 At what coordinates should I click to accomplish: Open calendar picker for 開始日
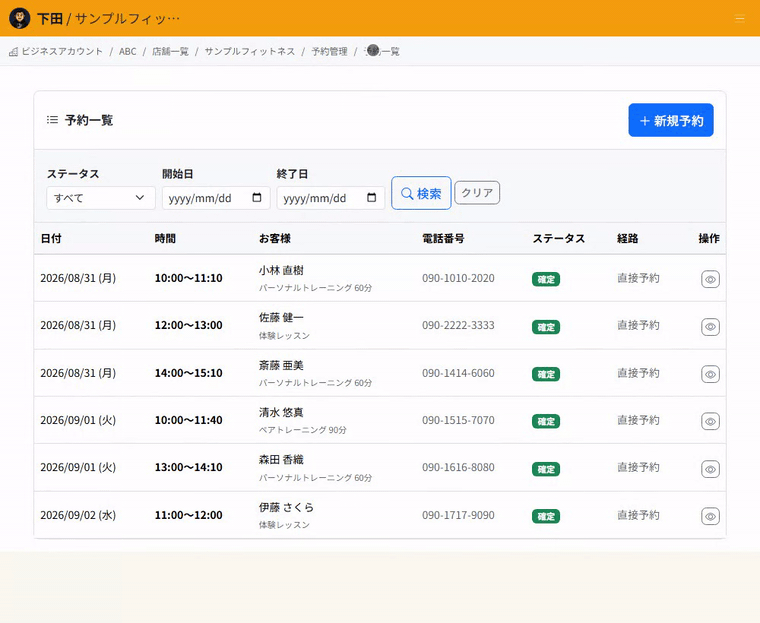tap(257, 197)
